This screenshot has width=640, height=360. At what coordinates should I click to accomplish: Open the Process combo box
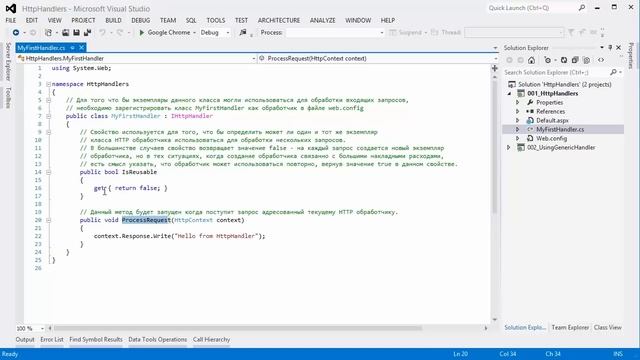click(335, 33)
